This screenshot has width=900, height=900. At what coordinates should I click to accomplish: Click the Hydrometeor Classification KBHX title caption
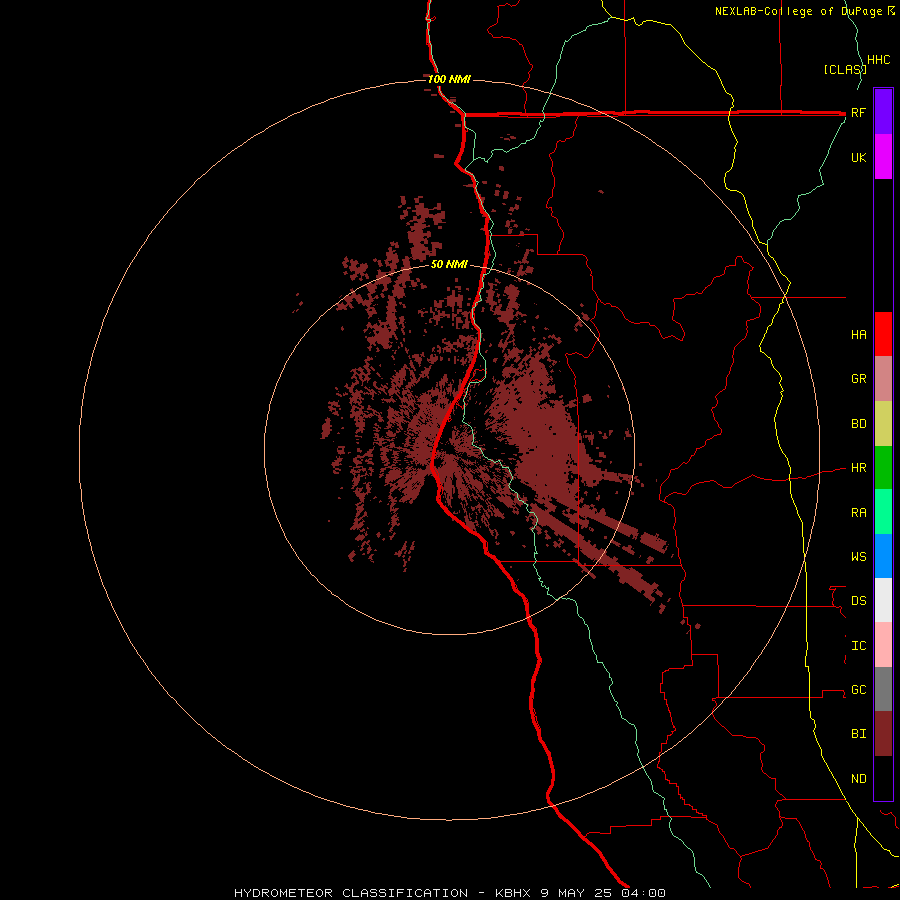(450, 893)
